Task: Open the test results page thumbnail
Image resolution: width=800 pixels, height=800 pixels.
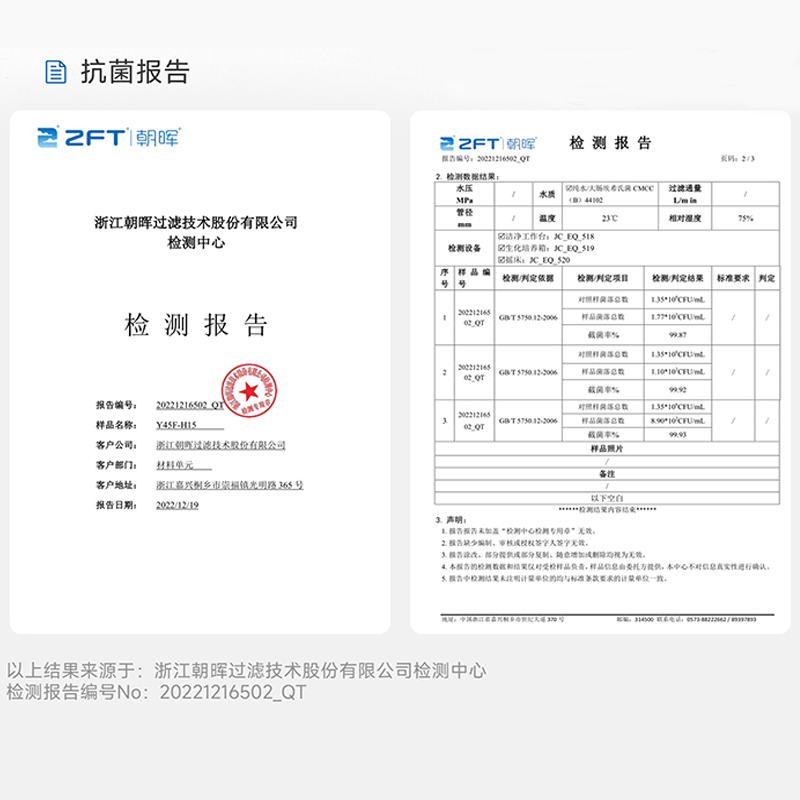Action: click(x=601, y=372)
